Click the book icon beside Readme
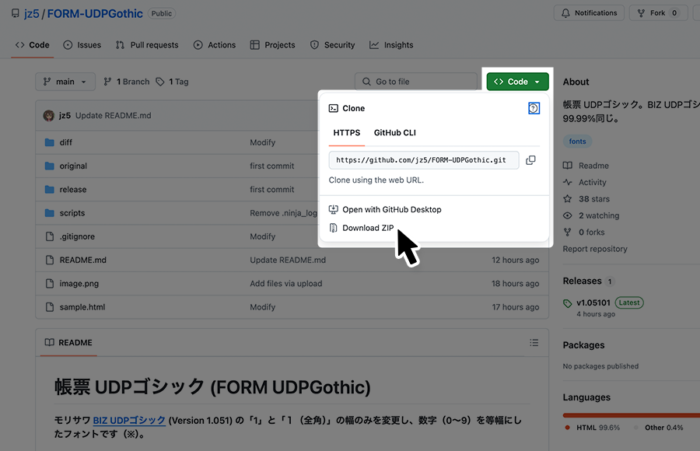The height and width of the screenshot is (451, 700). (567, 166)
